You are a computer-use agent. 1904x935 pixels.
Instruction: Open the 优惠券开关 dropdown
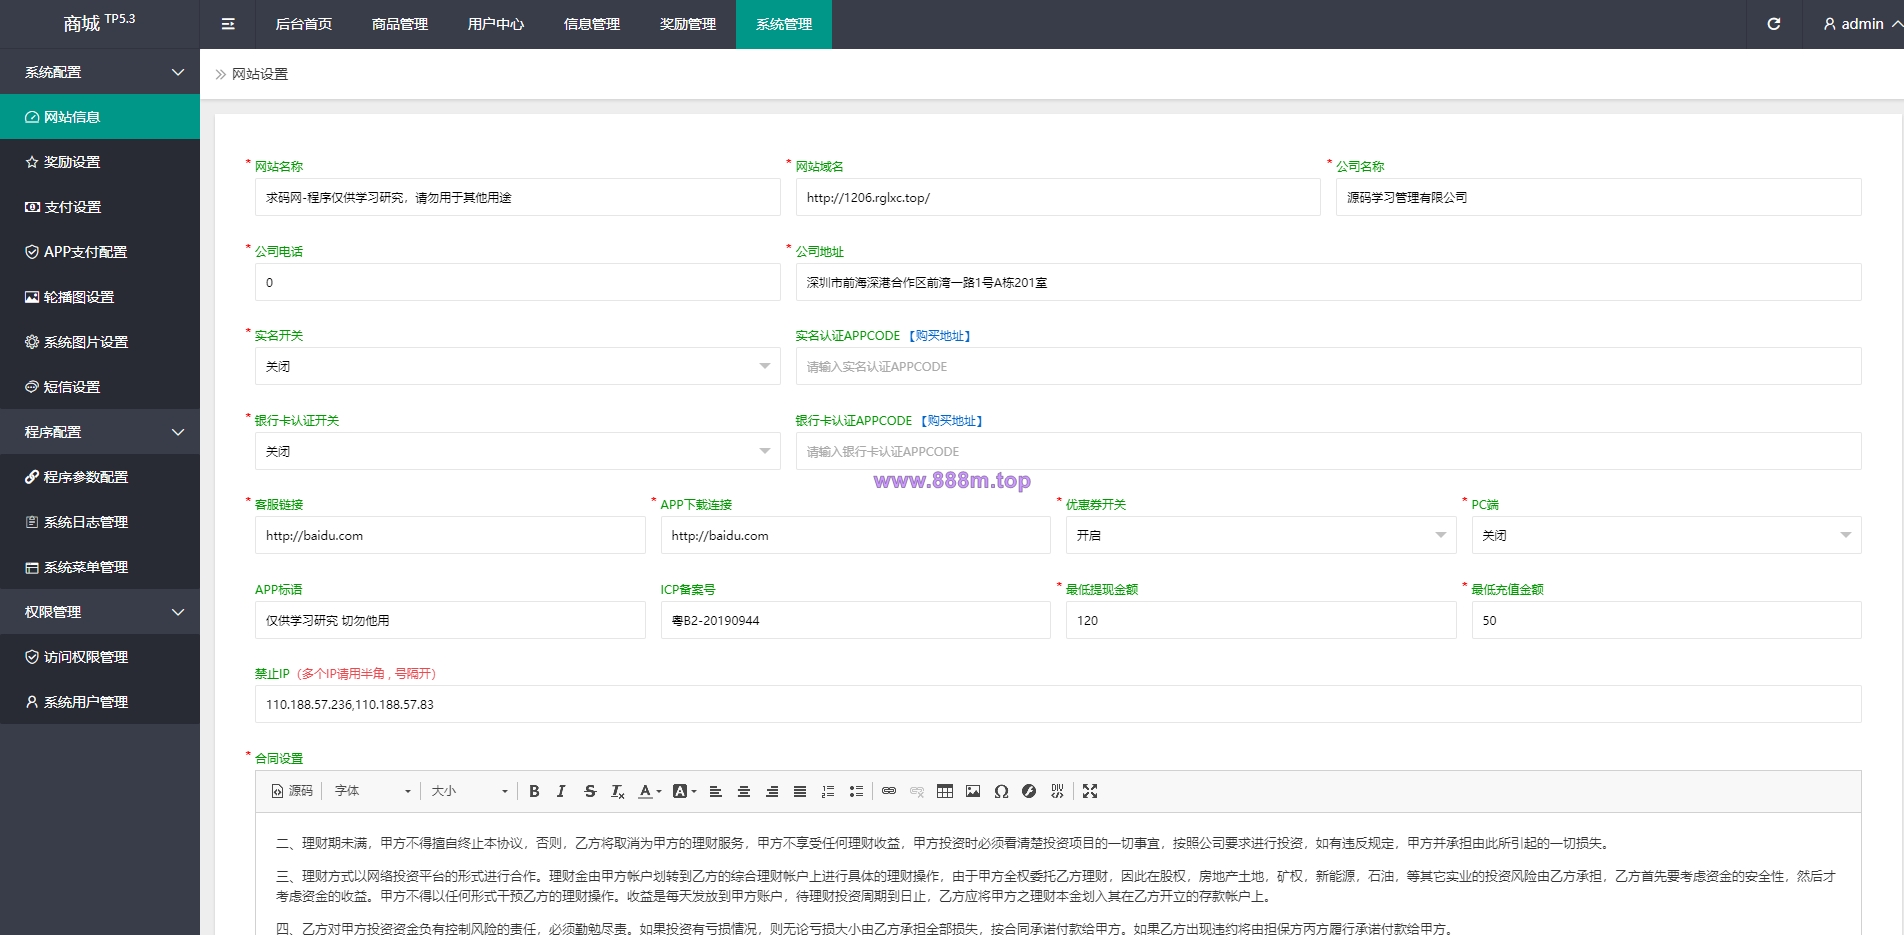point(1261,535)
